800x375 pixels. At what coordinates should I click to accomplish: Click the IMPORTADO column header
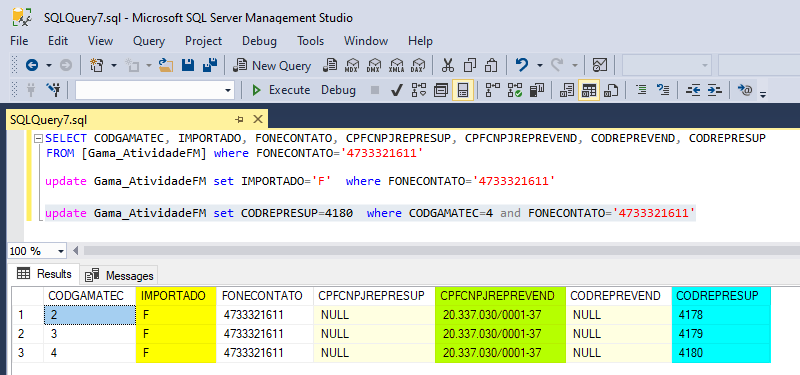(176, 296)
